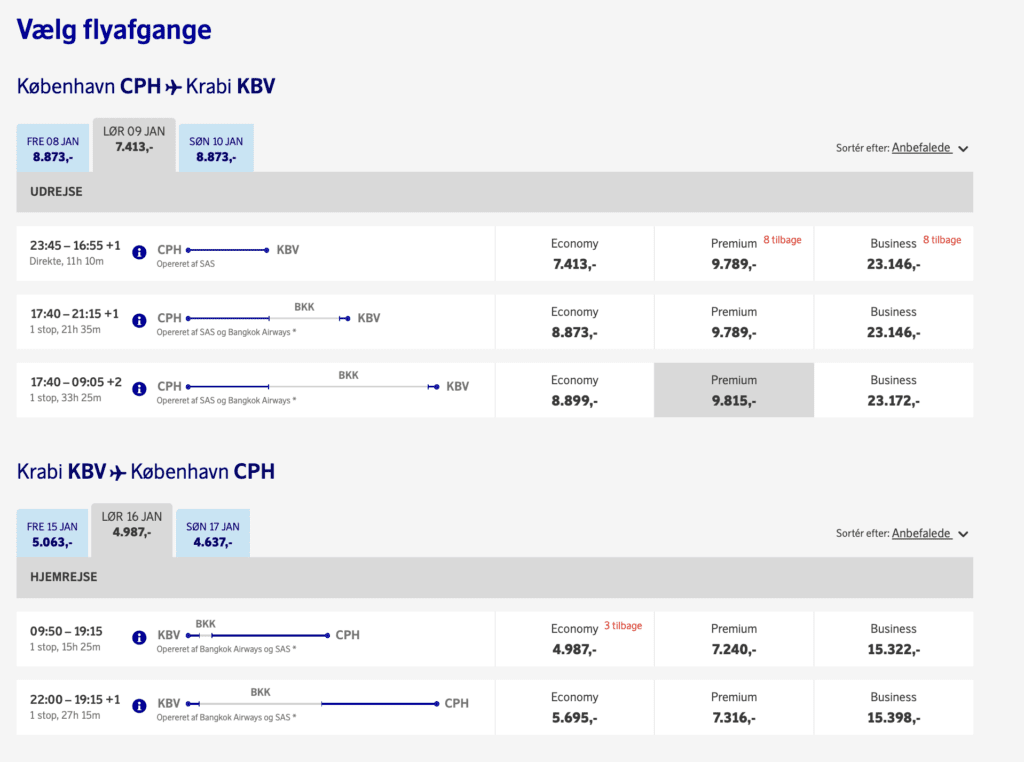Select SØN 17 JAN return date tab

tap(212, 534)
